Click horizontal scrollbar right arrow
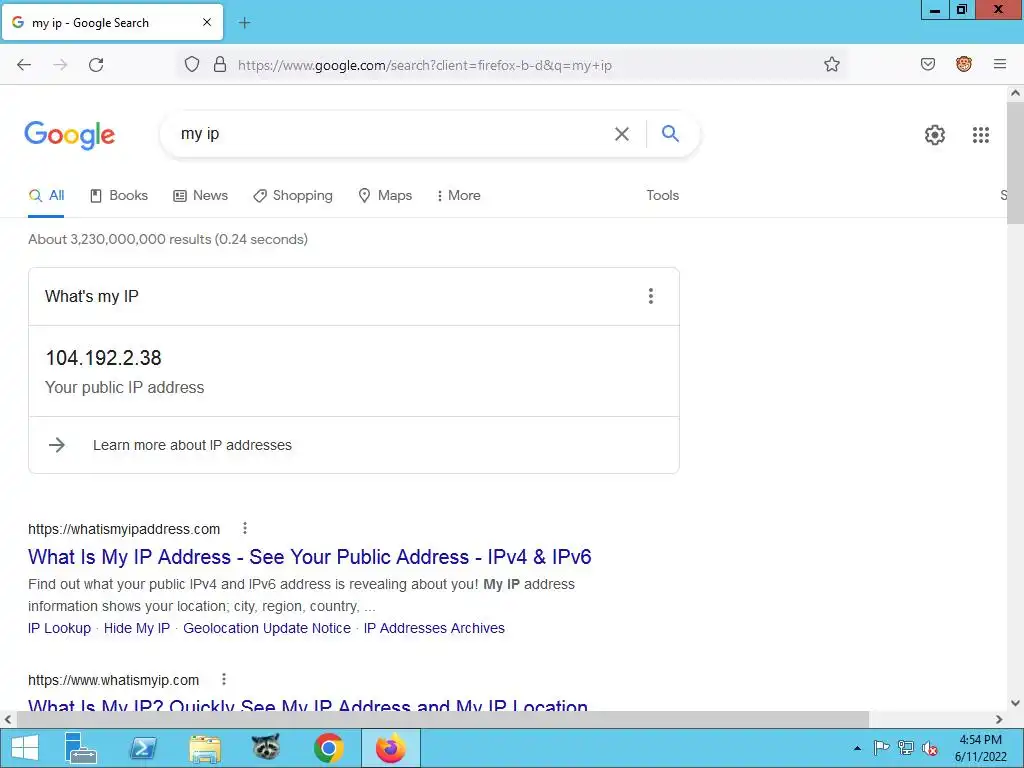 click(999, 719)
